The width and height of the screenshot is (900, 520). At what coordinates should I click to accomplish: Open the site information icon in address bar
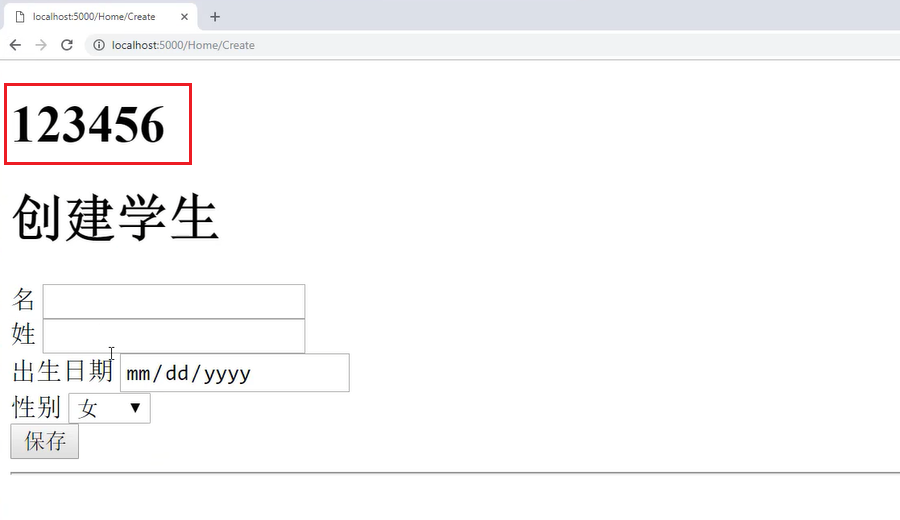click(x=99, y=45)
